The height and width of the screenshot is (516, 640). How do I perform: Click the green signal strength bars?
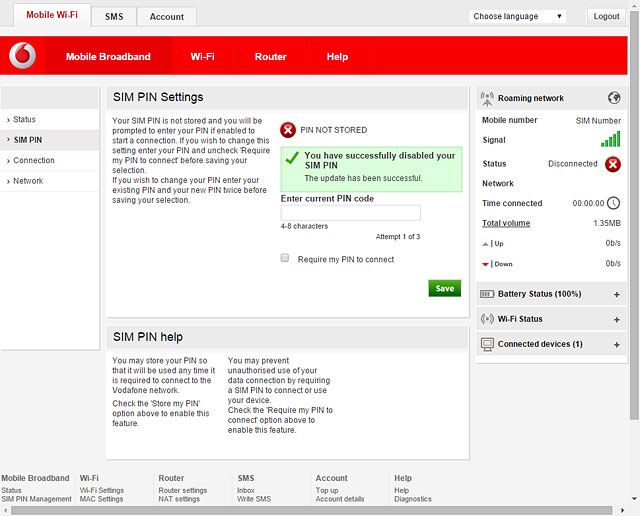coord(610,140)
